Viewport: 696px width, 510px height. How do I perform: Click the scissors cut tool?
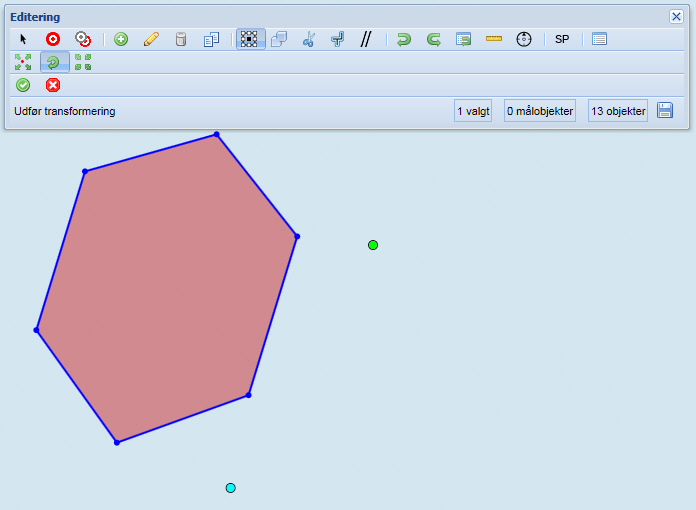pyautogui.click(x=308, y=39)
